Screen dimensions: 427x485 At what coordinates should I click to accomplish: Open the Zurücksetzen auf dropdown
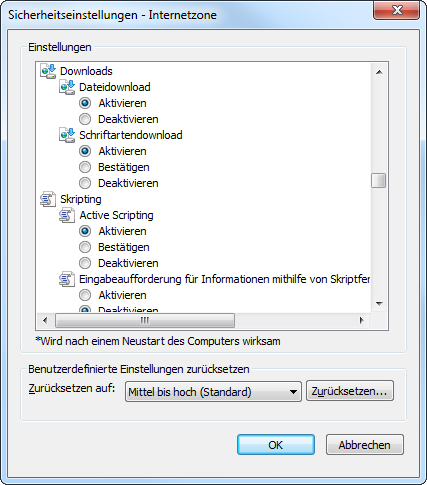tap(213, 392)
